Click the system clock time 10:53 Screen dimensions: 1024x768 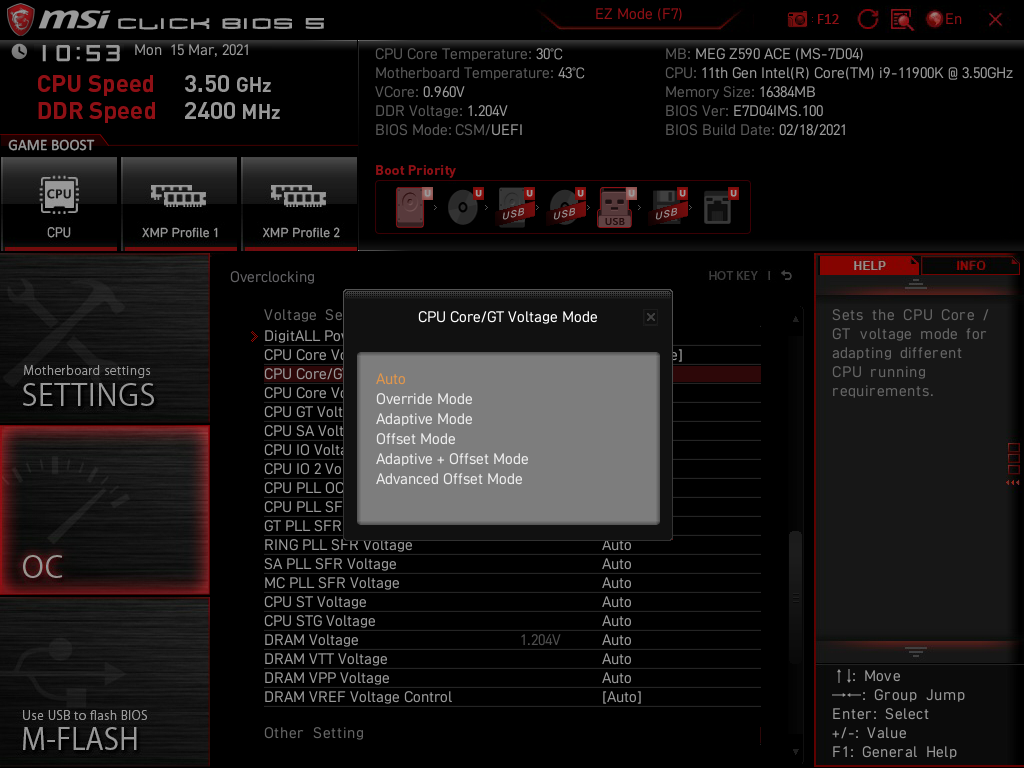pyautogui.click(x=80, y=53)
